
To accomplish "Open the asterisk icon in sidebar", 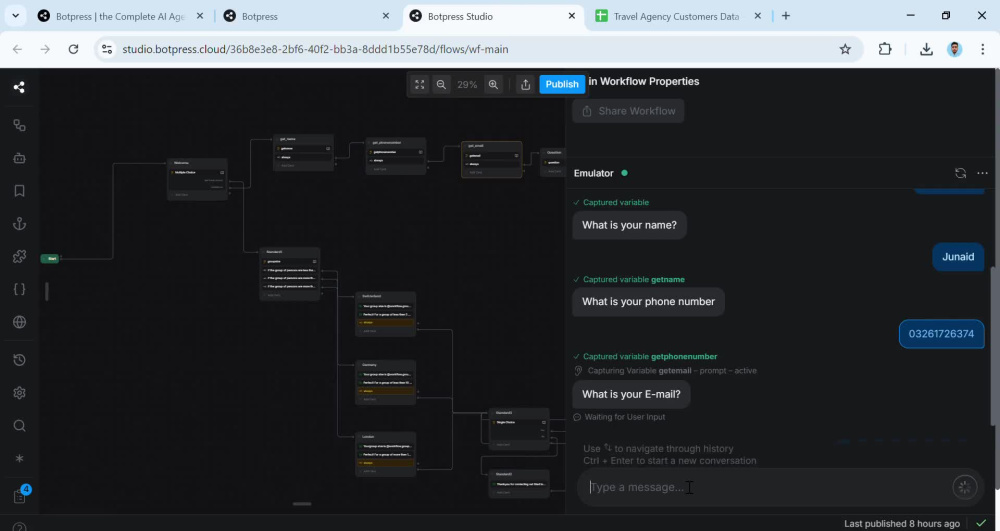I will coord(19,458).
